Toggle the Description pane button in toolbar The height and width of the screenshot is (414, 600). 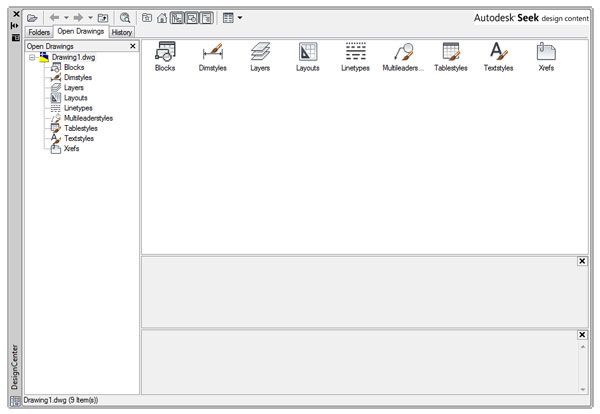click(x=206, y=18)
